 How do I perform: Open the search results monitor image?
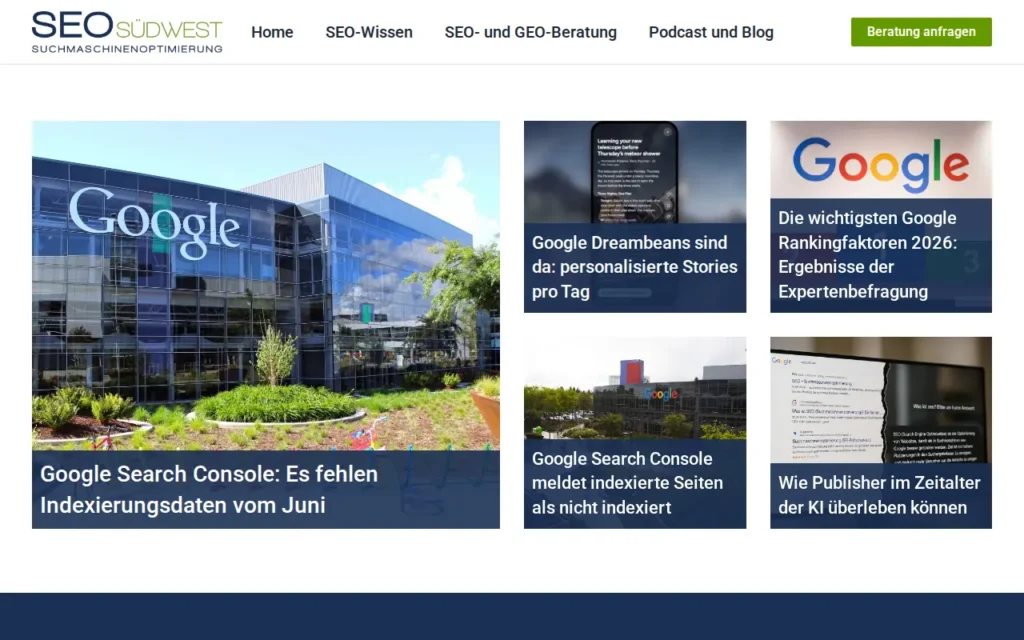pyautogui.click(x=880, y=400)
